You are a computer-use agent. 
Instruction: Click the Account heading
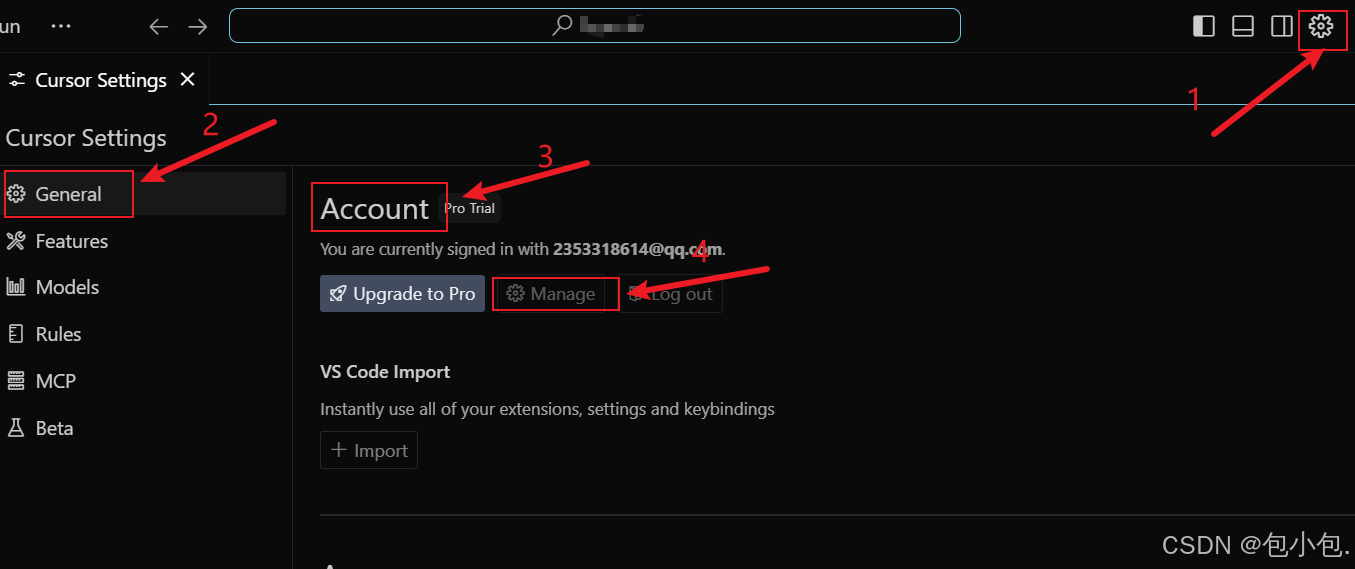pyautogui.click(x=374, y=209)
